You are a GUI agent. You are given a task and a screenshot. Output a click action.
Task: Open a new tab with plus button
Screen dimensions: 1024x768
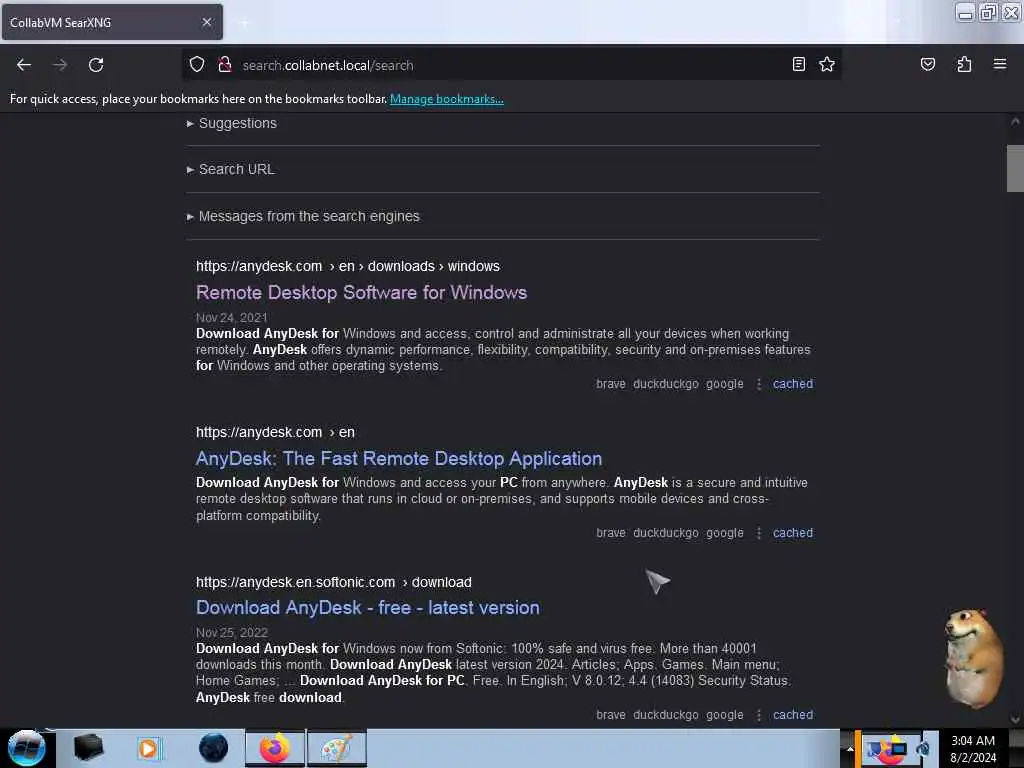coord(244,23)
